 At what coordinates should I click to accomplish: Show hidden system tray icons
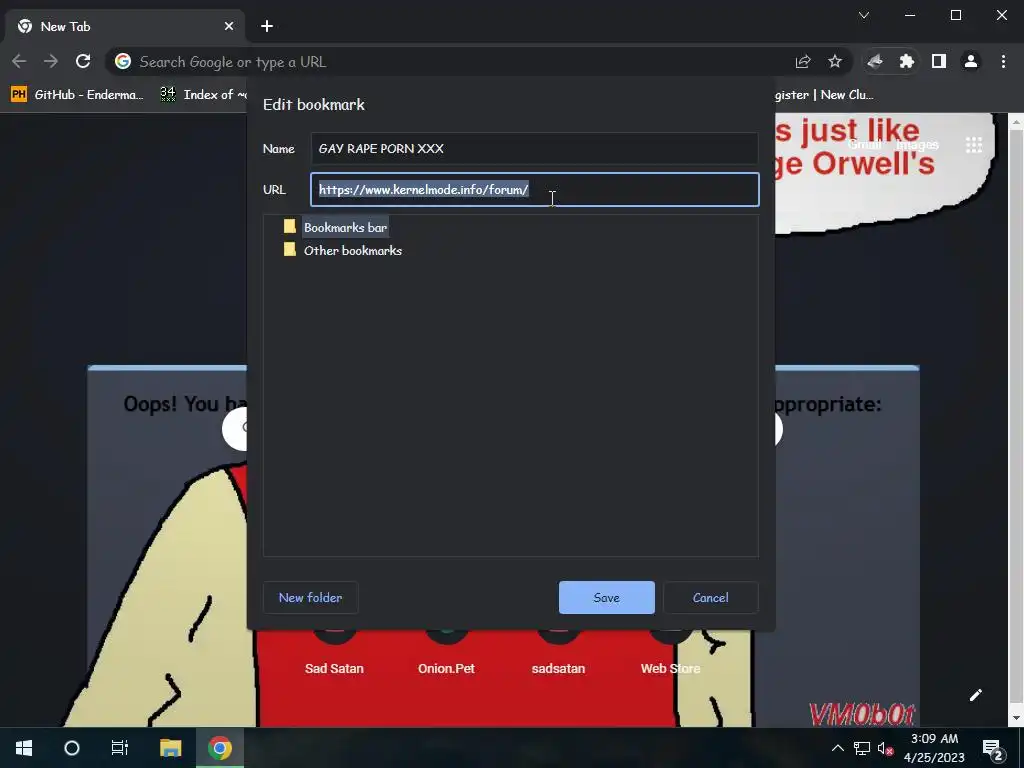tap(837, 748)
